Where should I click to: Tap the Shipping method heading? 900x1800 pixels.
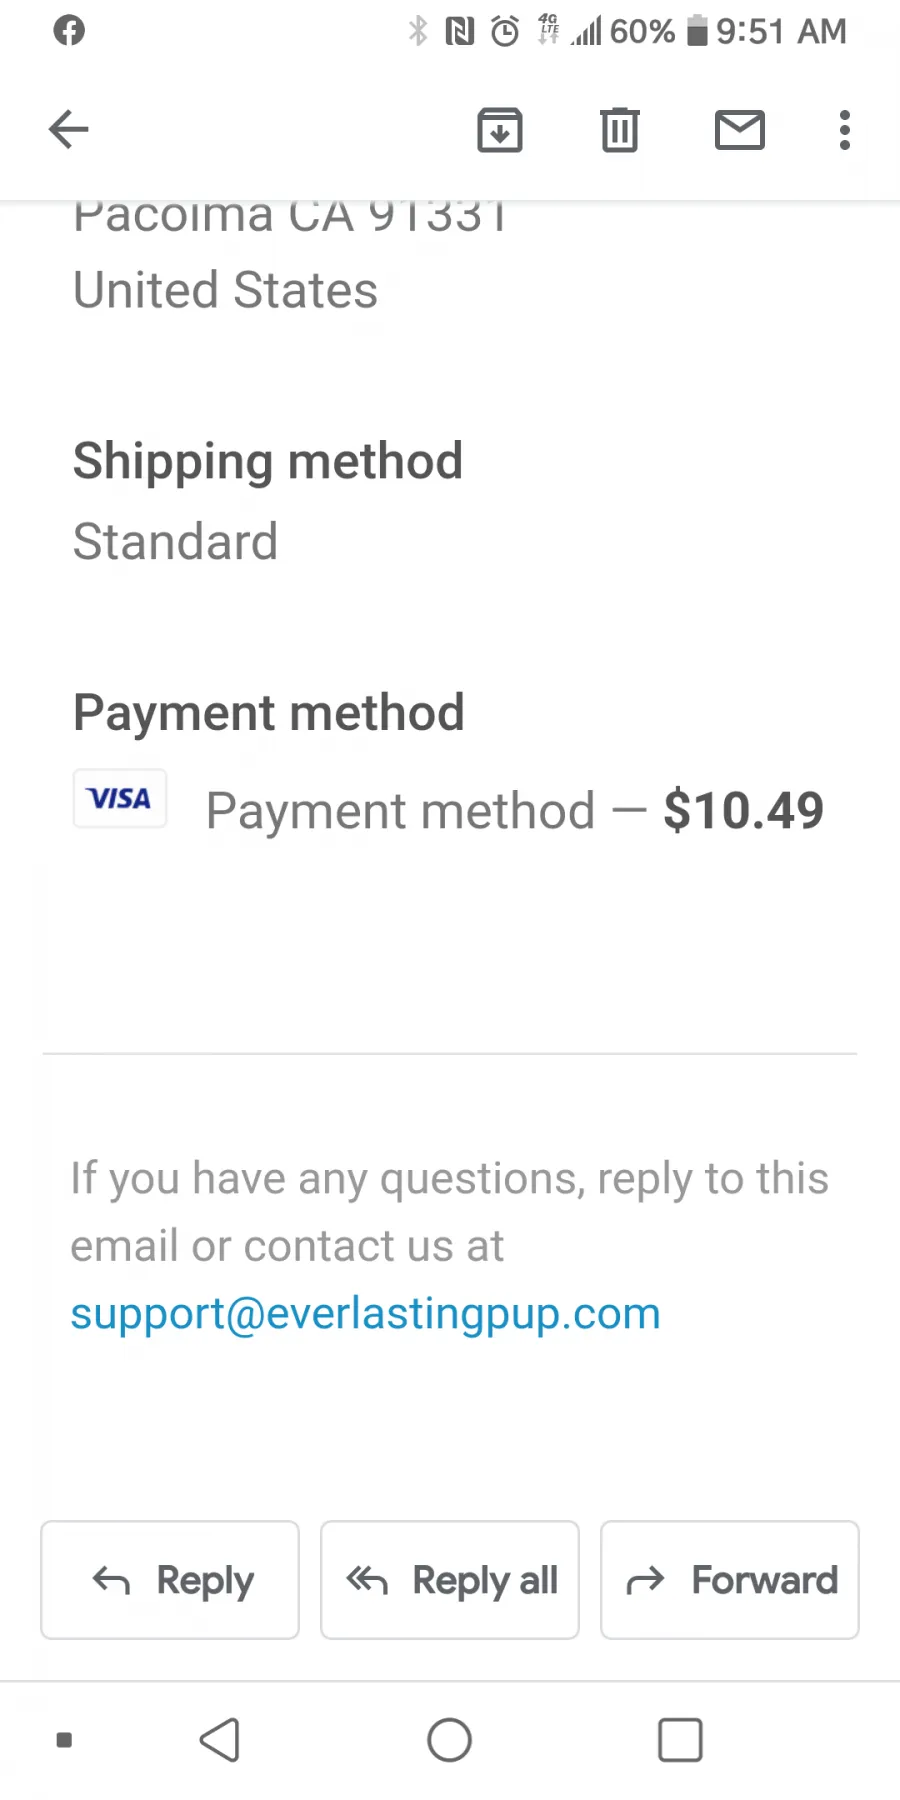(268, 462)
